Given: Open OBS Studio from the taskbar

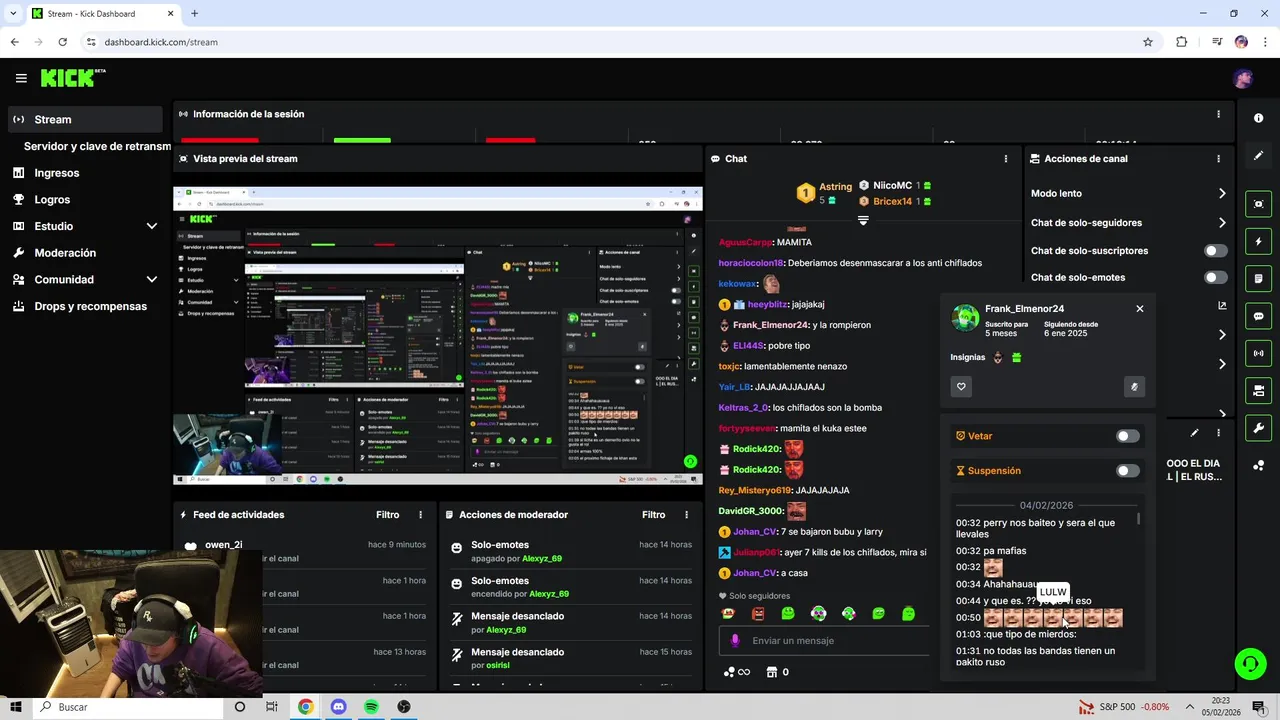Looking at the screenshot, I should click(404, 707).
